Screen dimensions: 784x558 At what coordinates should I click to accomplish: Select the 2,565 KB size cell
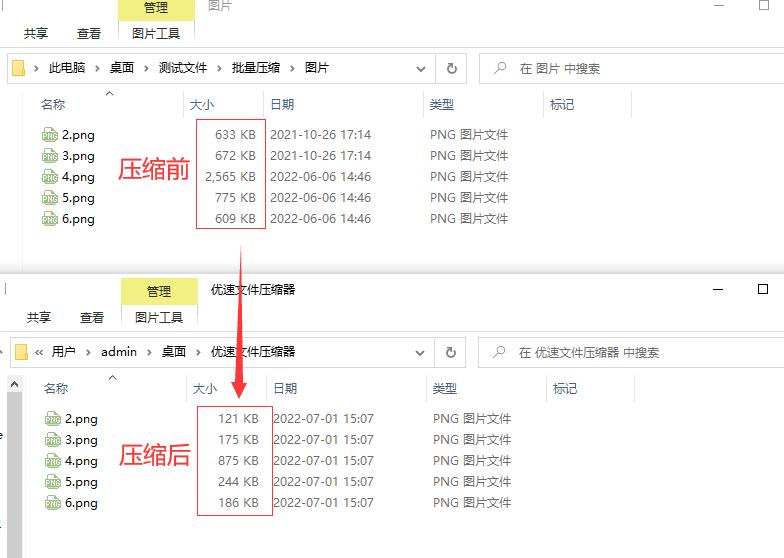(x=230, y=176)
